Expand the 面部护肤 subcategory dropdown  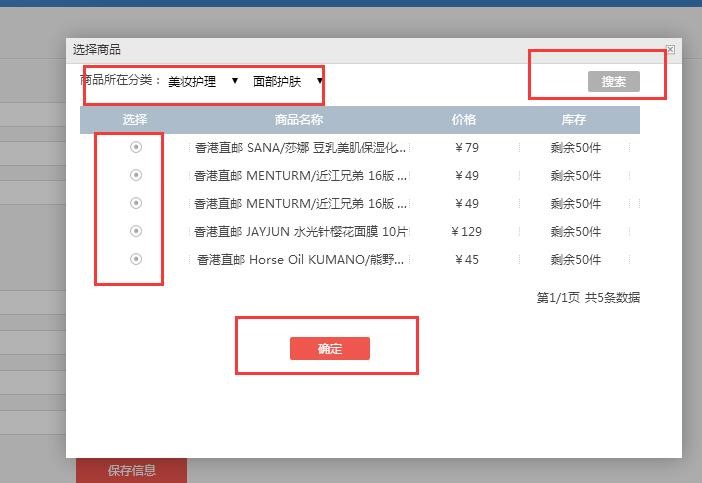click(x=287, y=82)
